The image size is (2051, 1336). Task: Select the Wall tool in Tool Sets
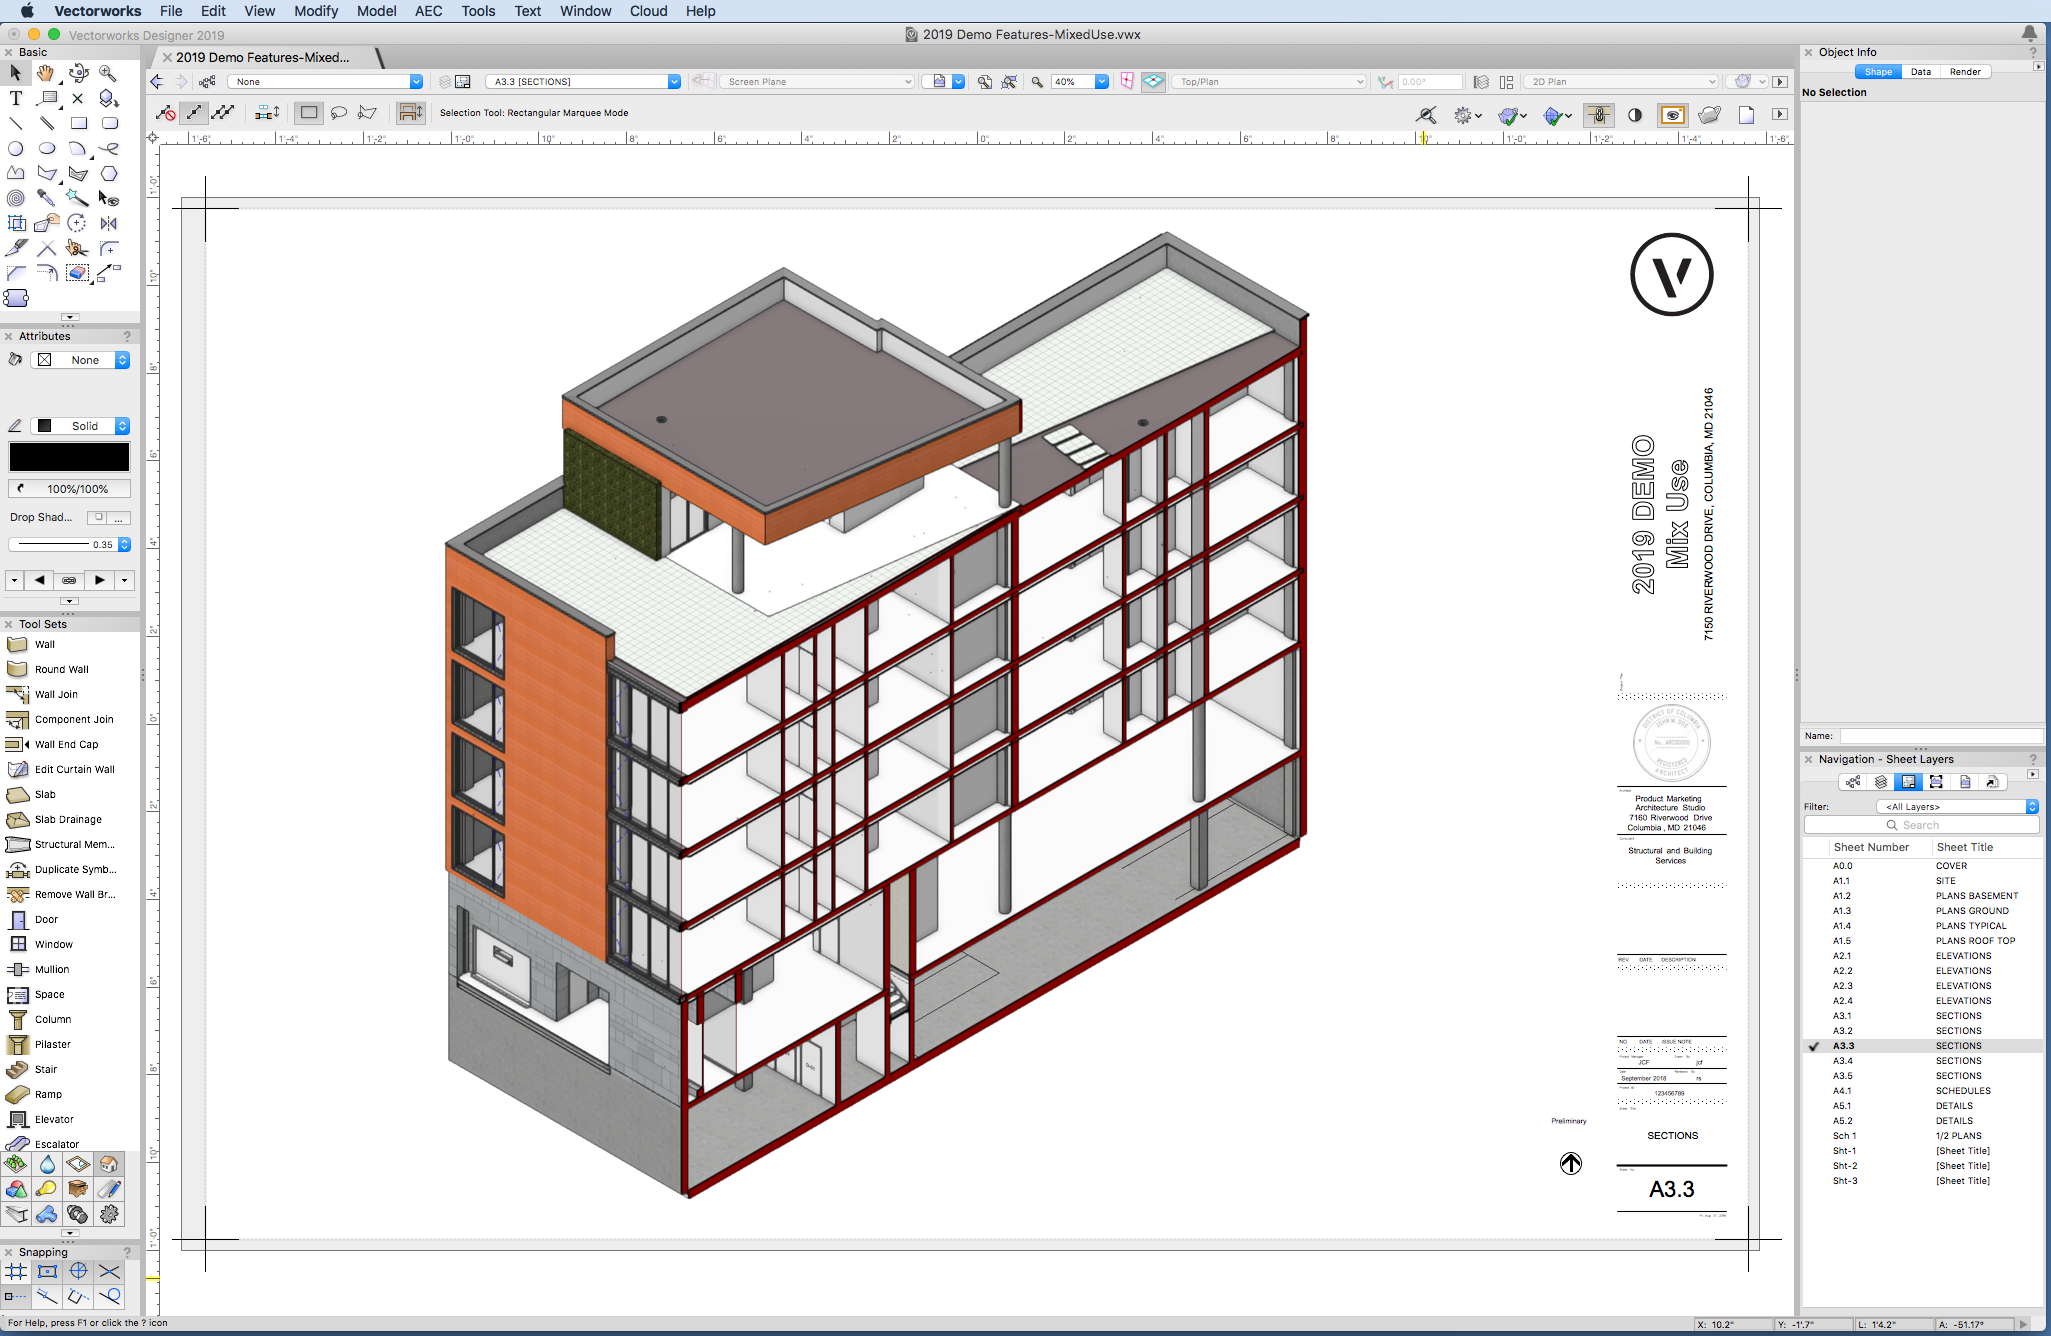coord(45,643)
